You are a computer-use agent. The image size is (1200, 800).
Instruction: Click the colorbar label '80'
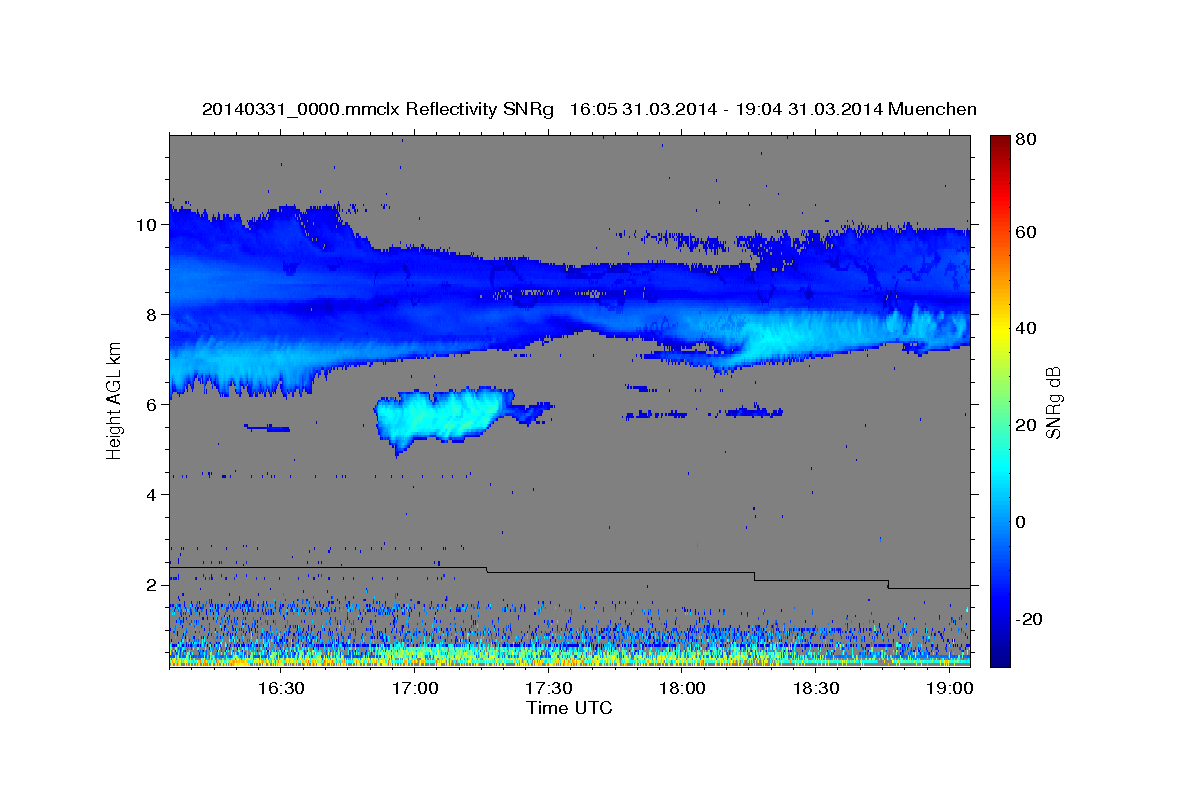pyautogui.click(x=1025, y=139)
